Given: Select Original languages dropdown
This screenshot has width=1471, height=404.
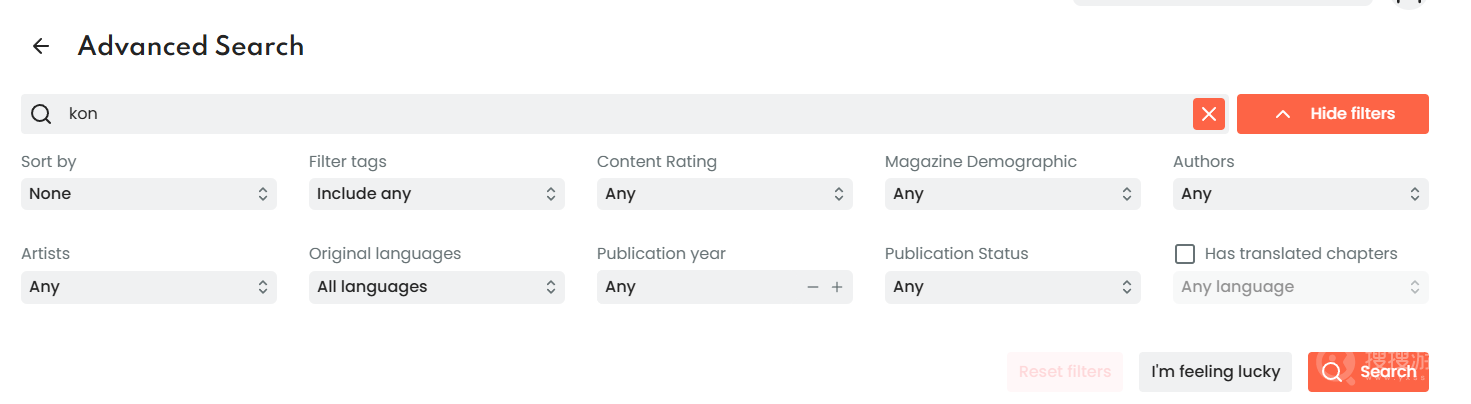Looking at the screenshot, I should [437, 287].
